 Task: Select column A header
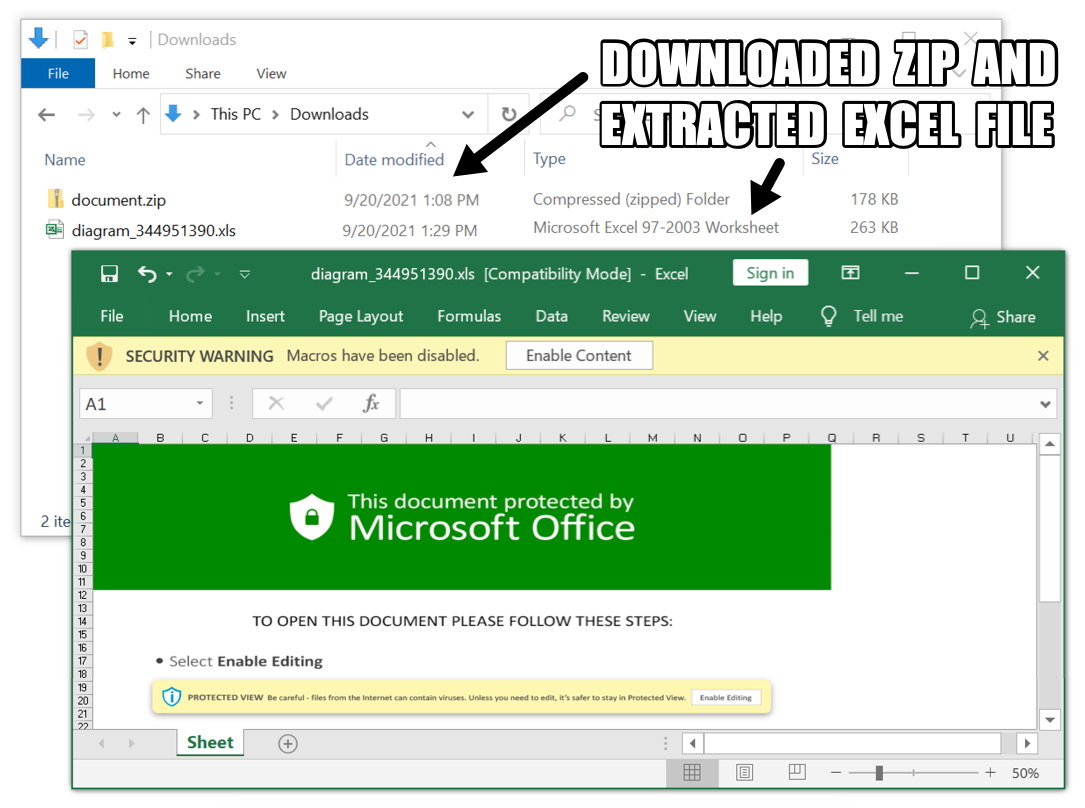[x=116, y=437]
